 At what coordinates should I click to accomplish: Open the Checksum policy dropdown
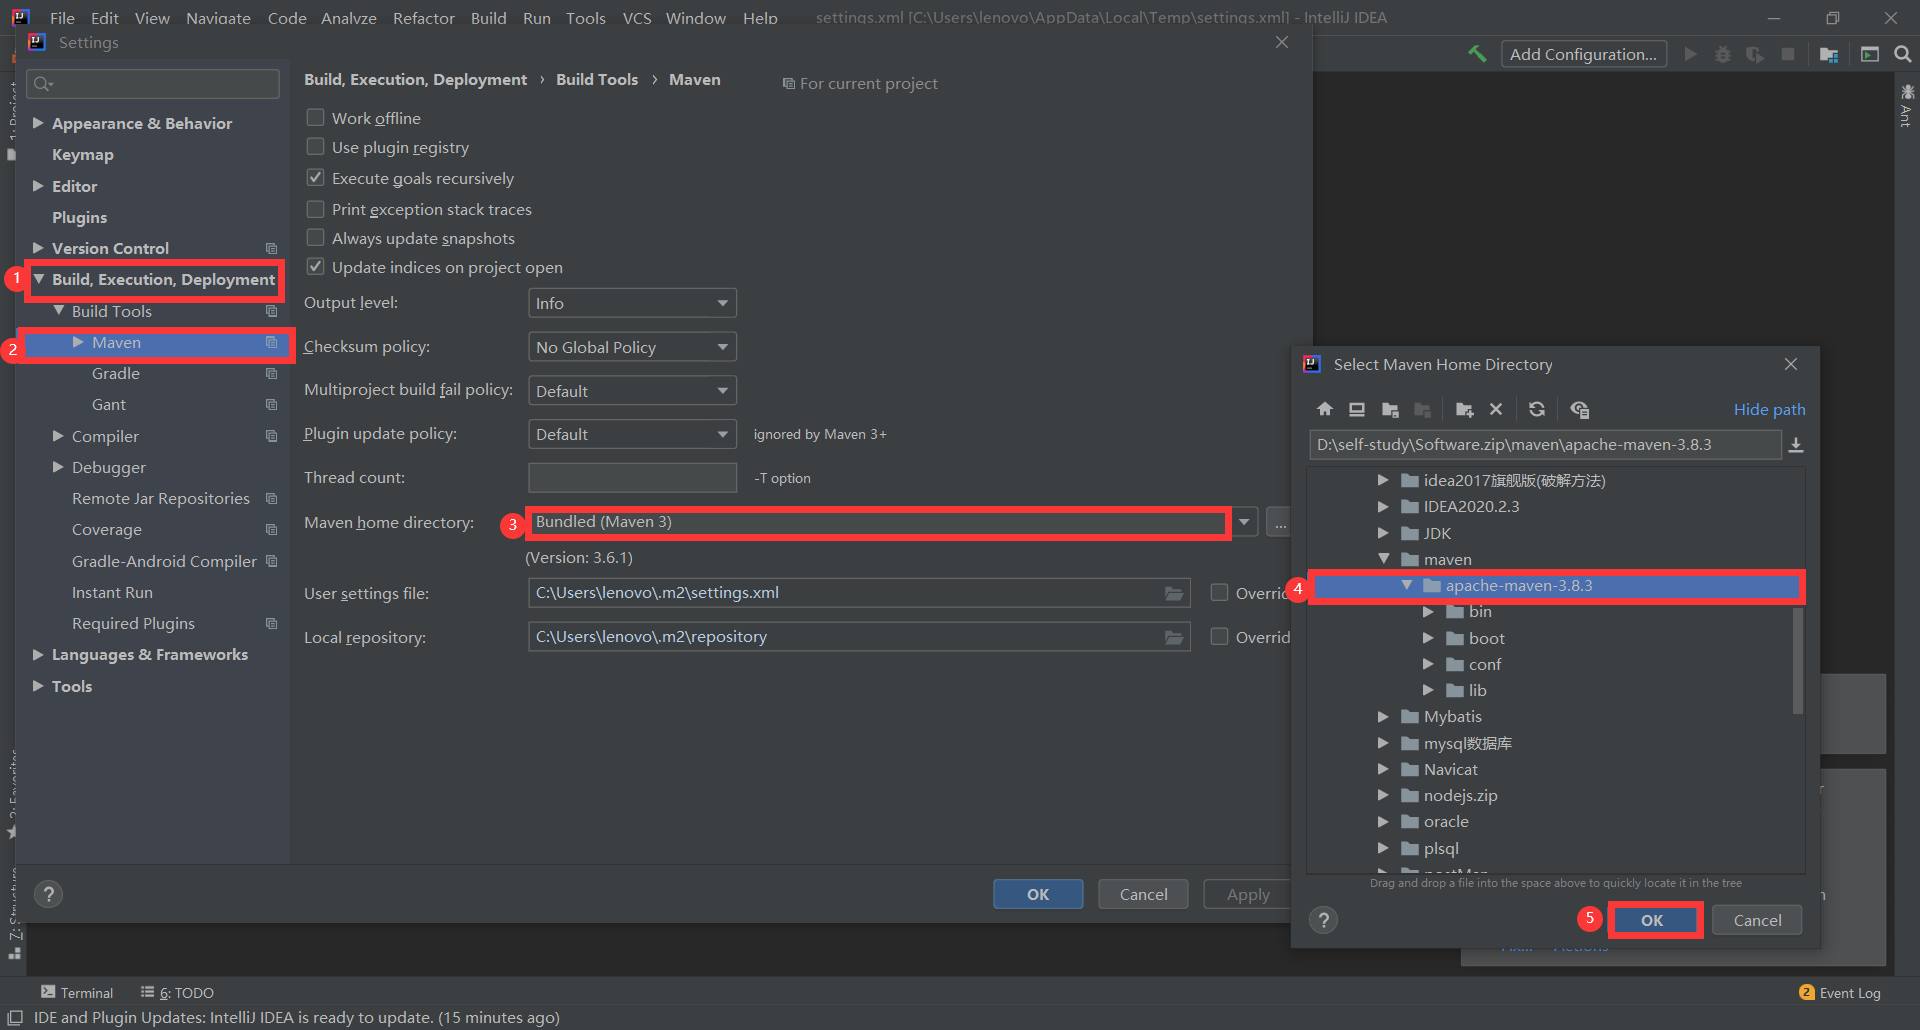click(x=631, y=347)
